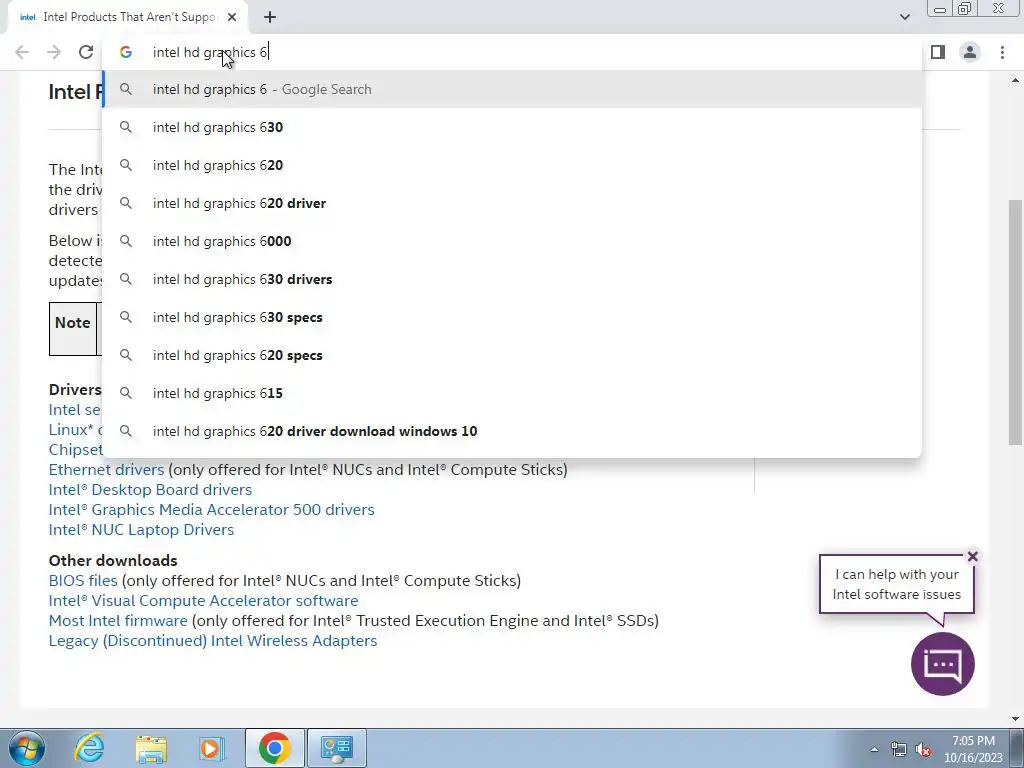Screen dimensions: 1024x768
Task: Open Windows Explorer folder on taskbar
Action: [x=151, y=748]
